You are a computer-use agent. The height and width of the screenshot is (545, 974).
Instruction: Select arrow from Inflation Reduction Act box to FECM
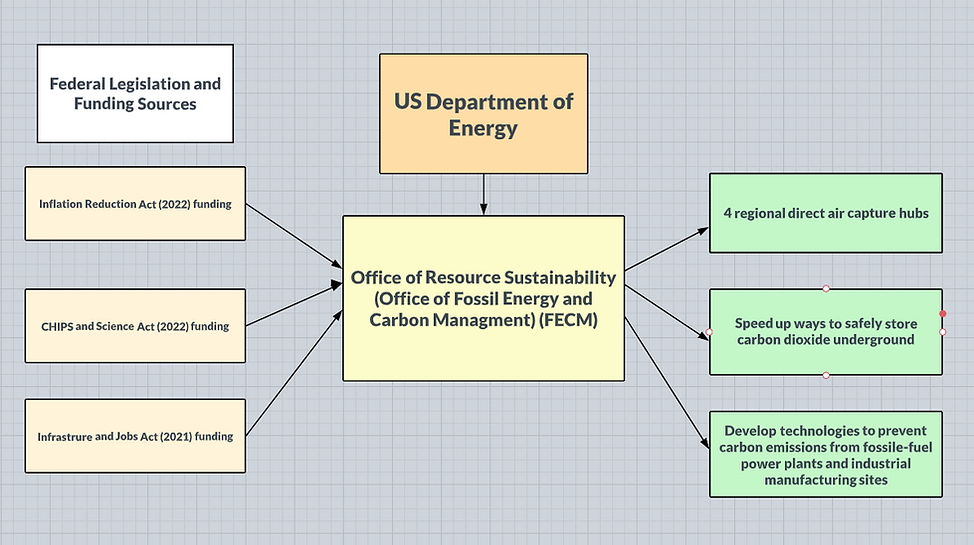point(294,236)
